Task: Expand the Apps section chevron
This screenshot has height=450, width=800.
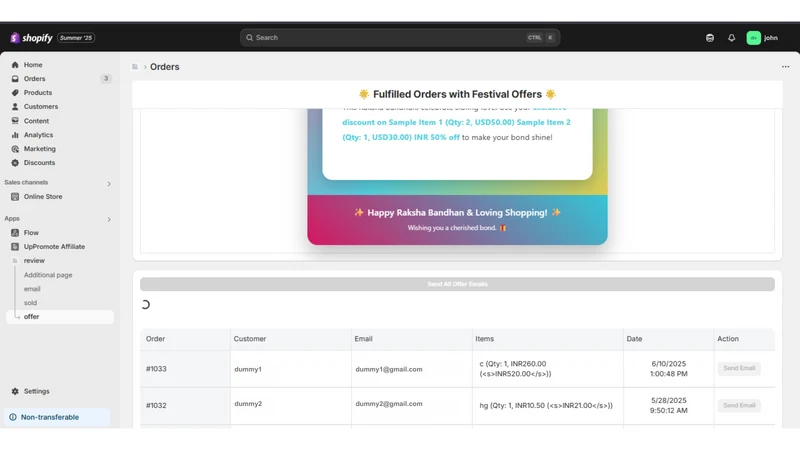Action: click(109, 219)
